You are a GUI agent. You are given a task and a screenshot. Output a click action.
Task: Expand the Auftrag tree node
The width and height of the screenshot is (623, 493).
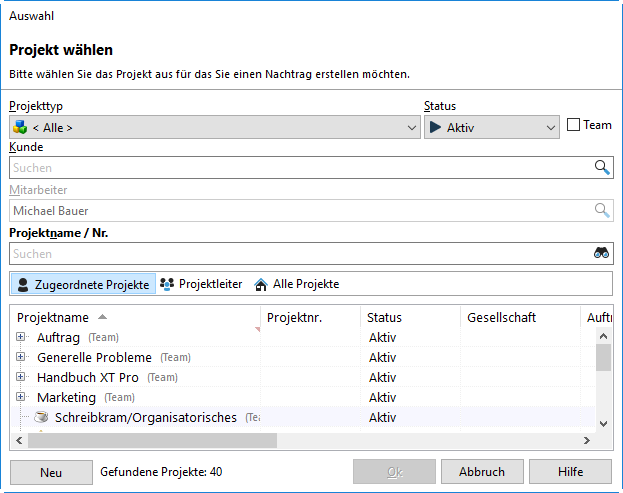tap(21, 338)
